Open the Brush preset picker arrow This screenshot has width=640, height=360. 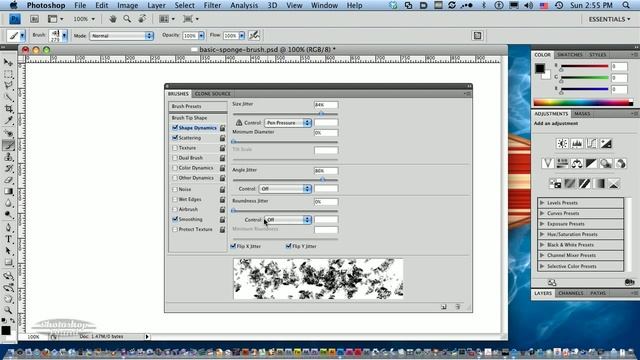(x=64, y=36)
